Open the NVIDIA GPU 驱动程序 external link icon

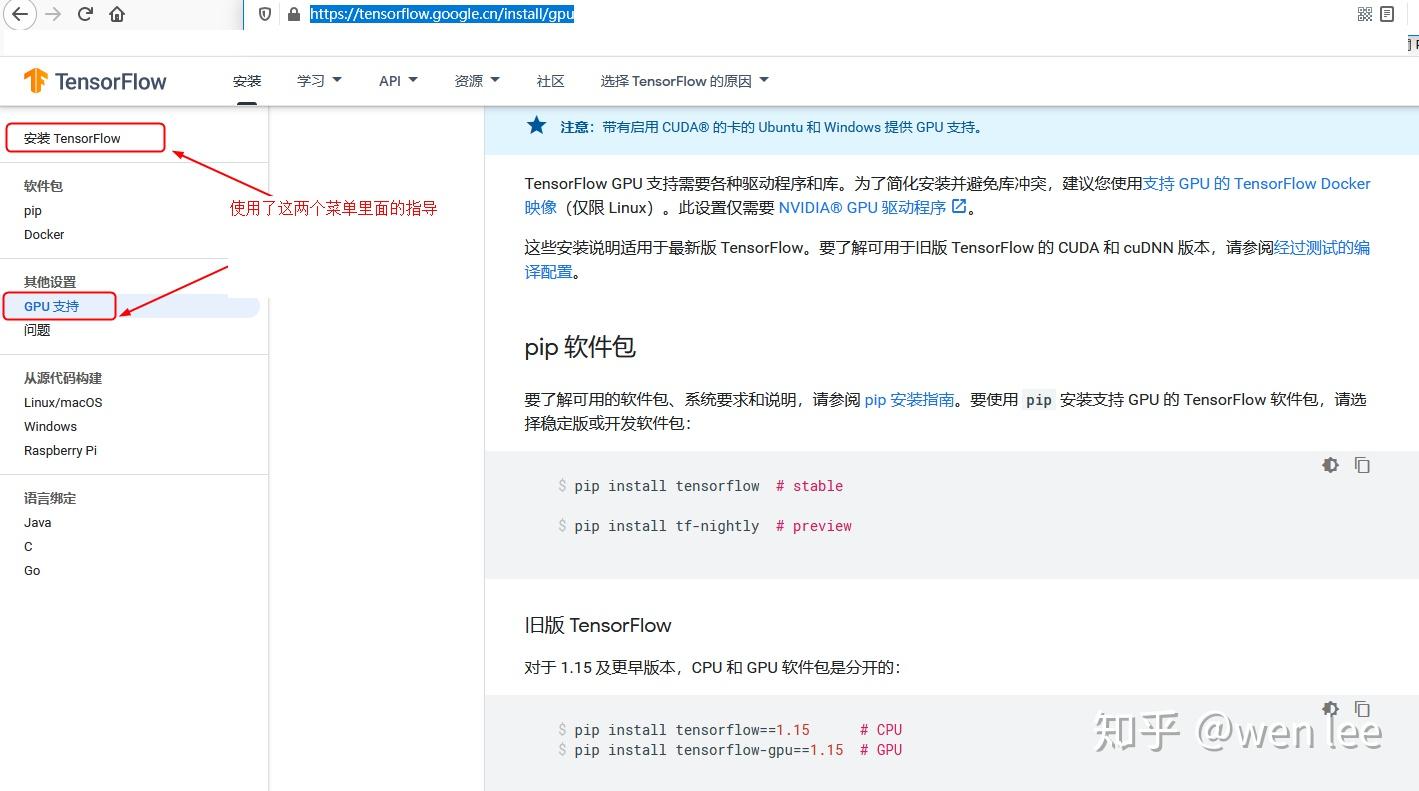958,207
